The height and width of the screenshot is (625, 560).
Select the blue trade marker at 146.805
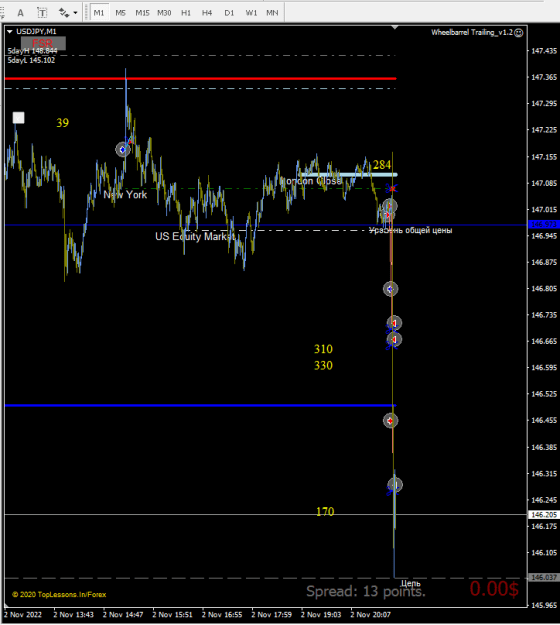(390, 289)
